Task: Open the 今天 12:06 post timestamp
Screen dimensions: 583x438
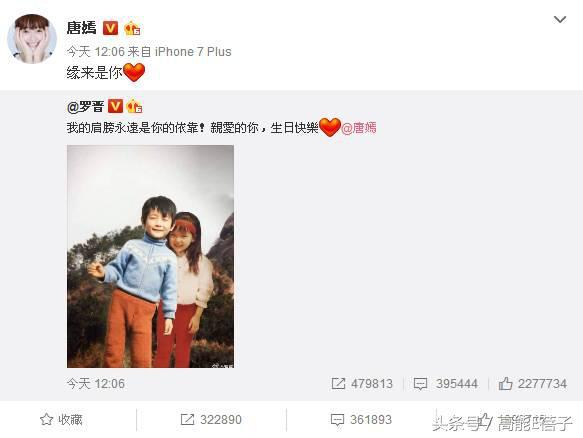Action: (96, 52)
